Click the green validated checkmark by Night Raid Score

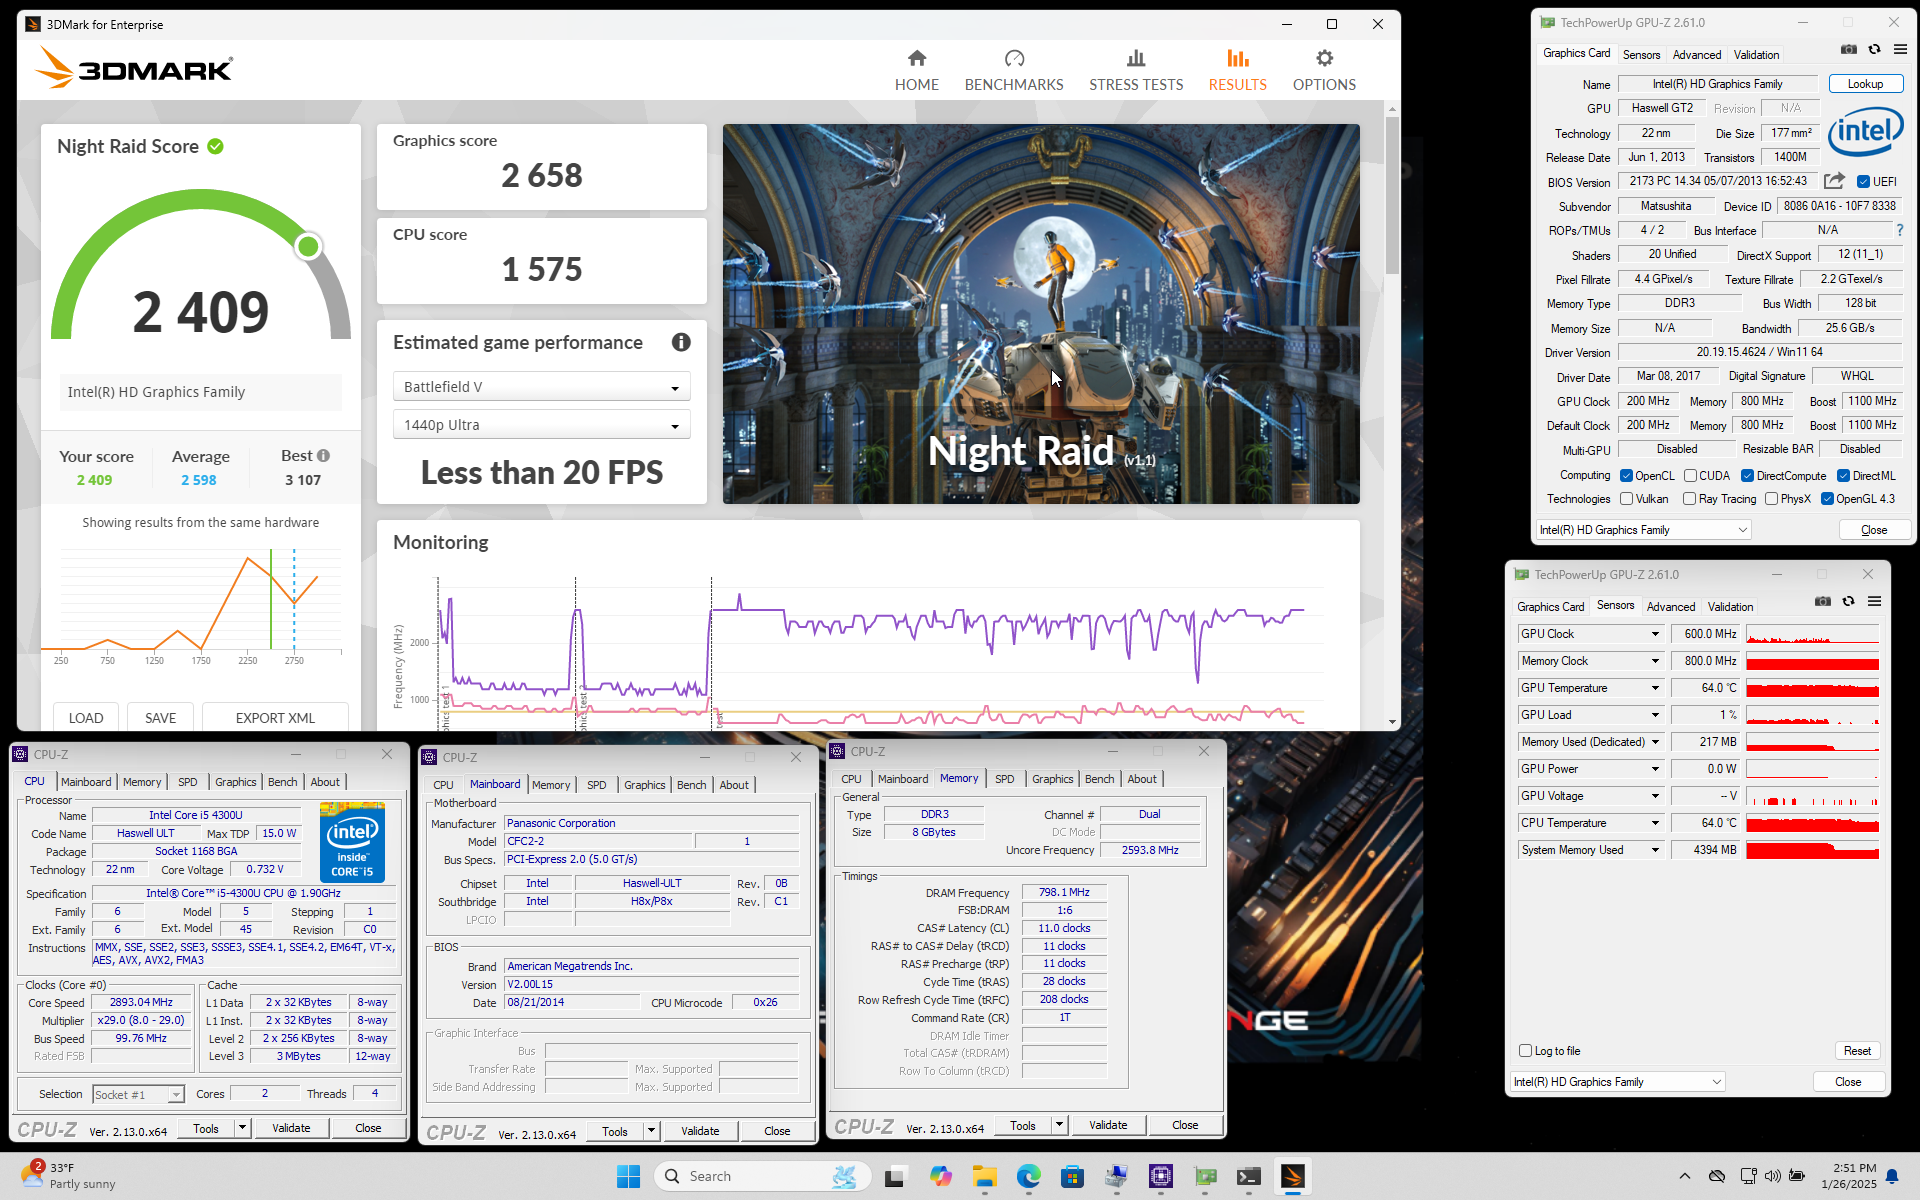215,146
